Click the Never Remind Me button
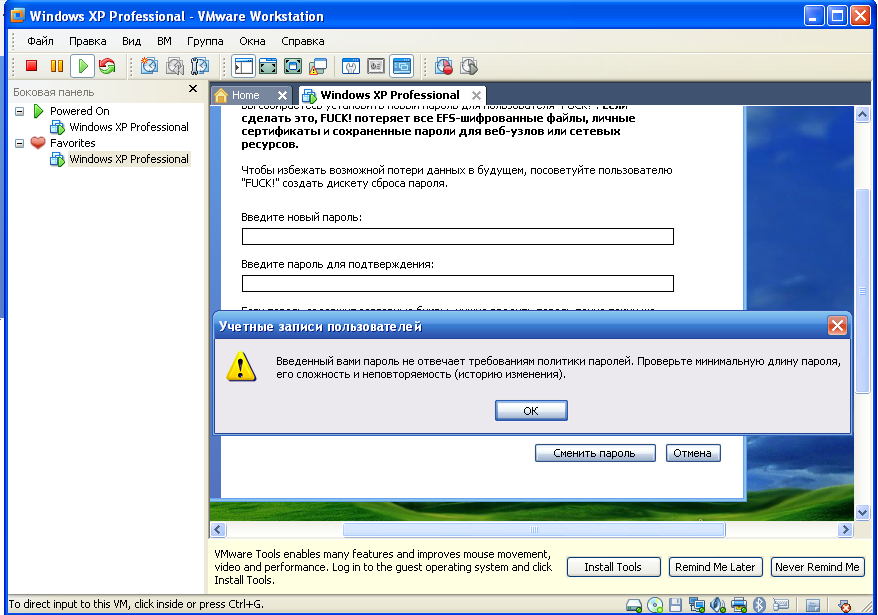 pos(817,567)
